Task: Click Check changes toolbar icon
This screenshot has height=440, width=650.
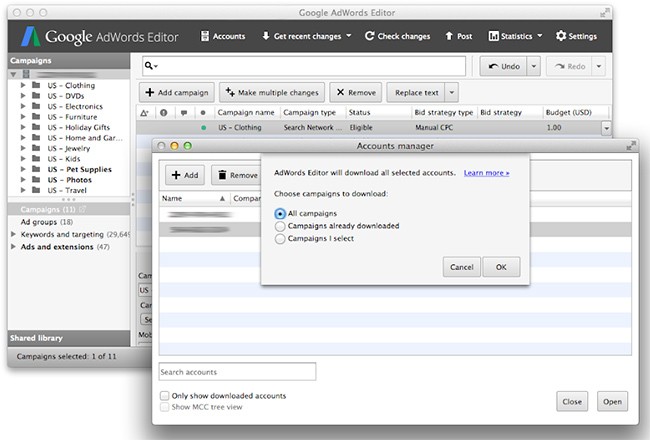Action: [397, 36]
